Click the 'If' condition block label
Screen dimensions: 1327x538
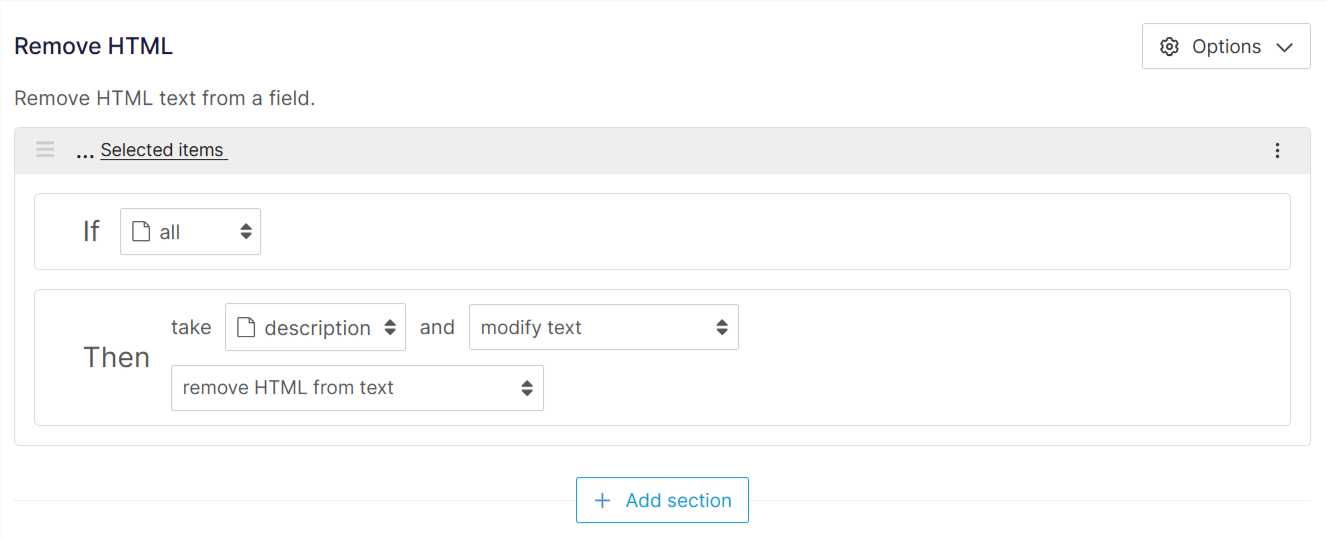click(91, 232)
